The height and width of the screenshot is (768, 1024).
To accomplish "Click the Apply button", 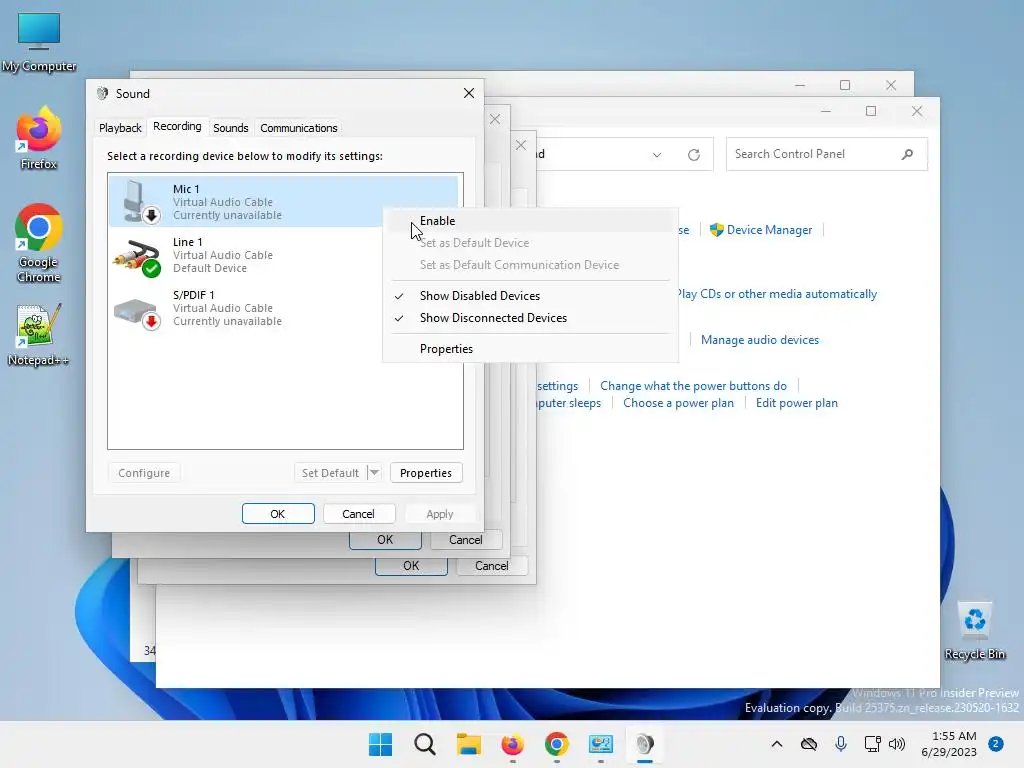I will 440,514.
